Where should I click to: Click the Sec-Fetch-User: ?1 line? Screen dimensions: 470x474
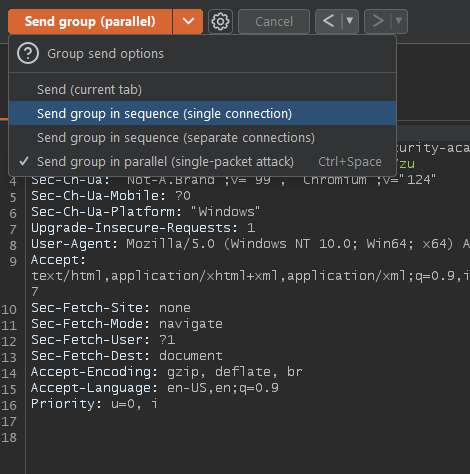[103, 340]
